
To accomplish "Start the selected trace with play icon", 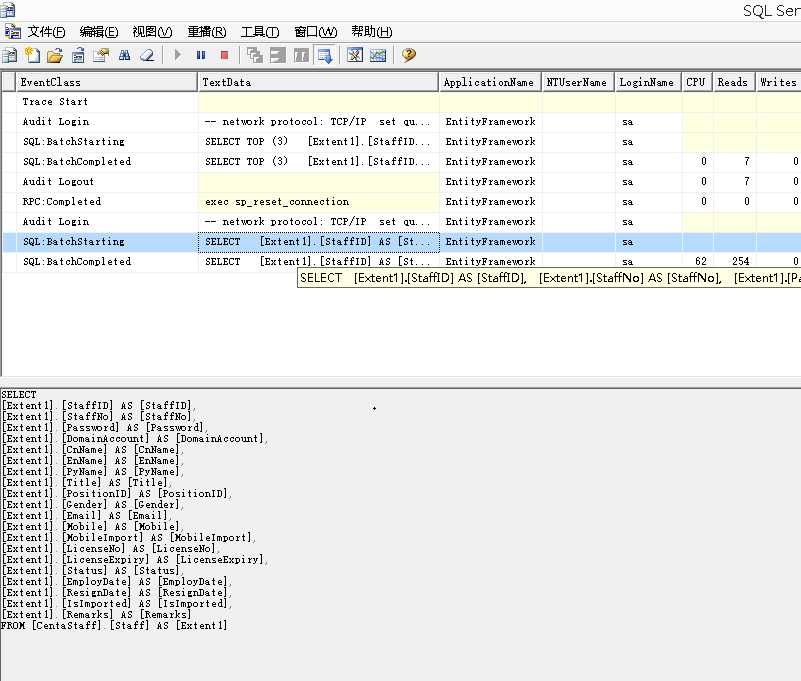I will [177, 55].
